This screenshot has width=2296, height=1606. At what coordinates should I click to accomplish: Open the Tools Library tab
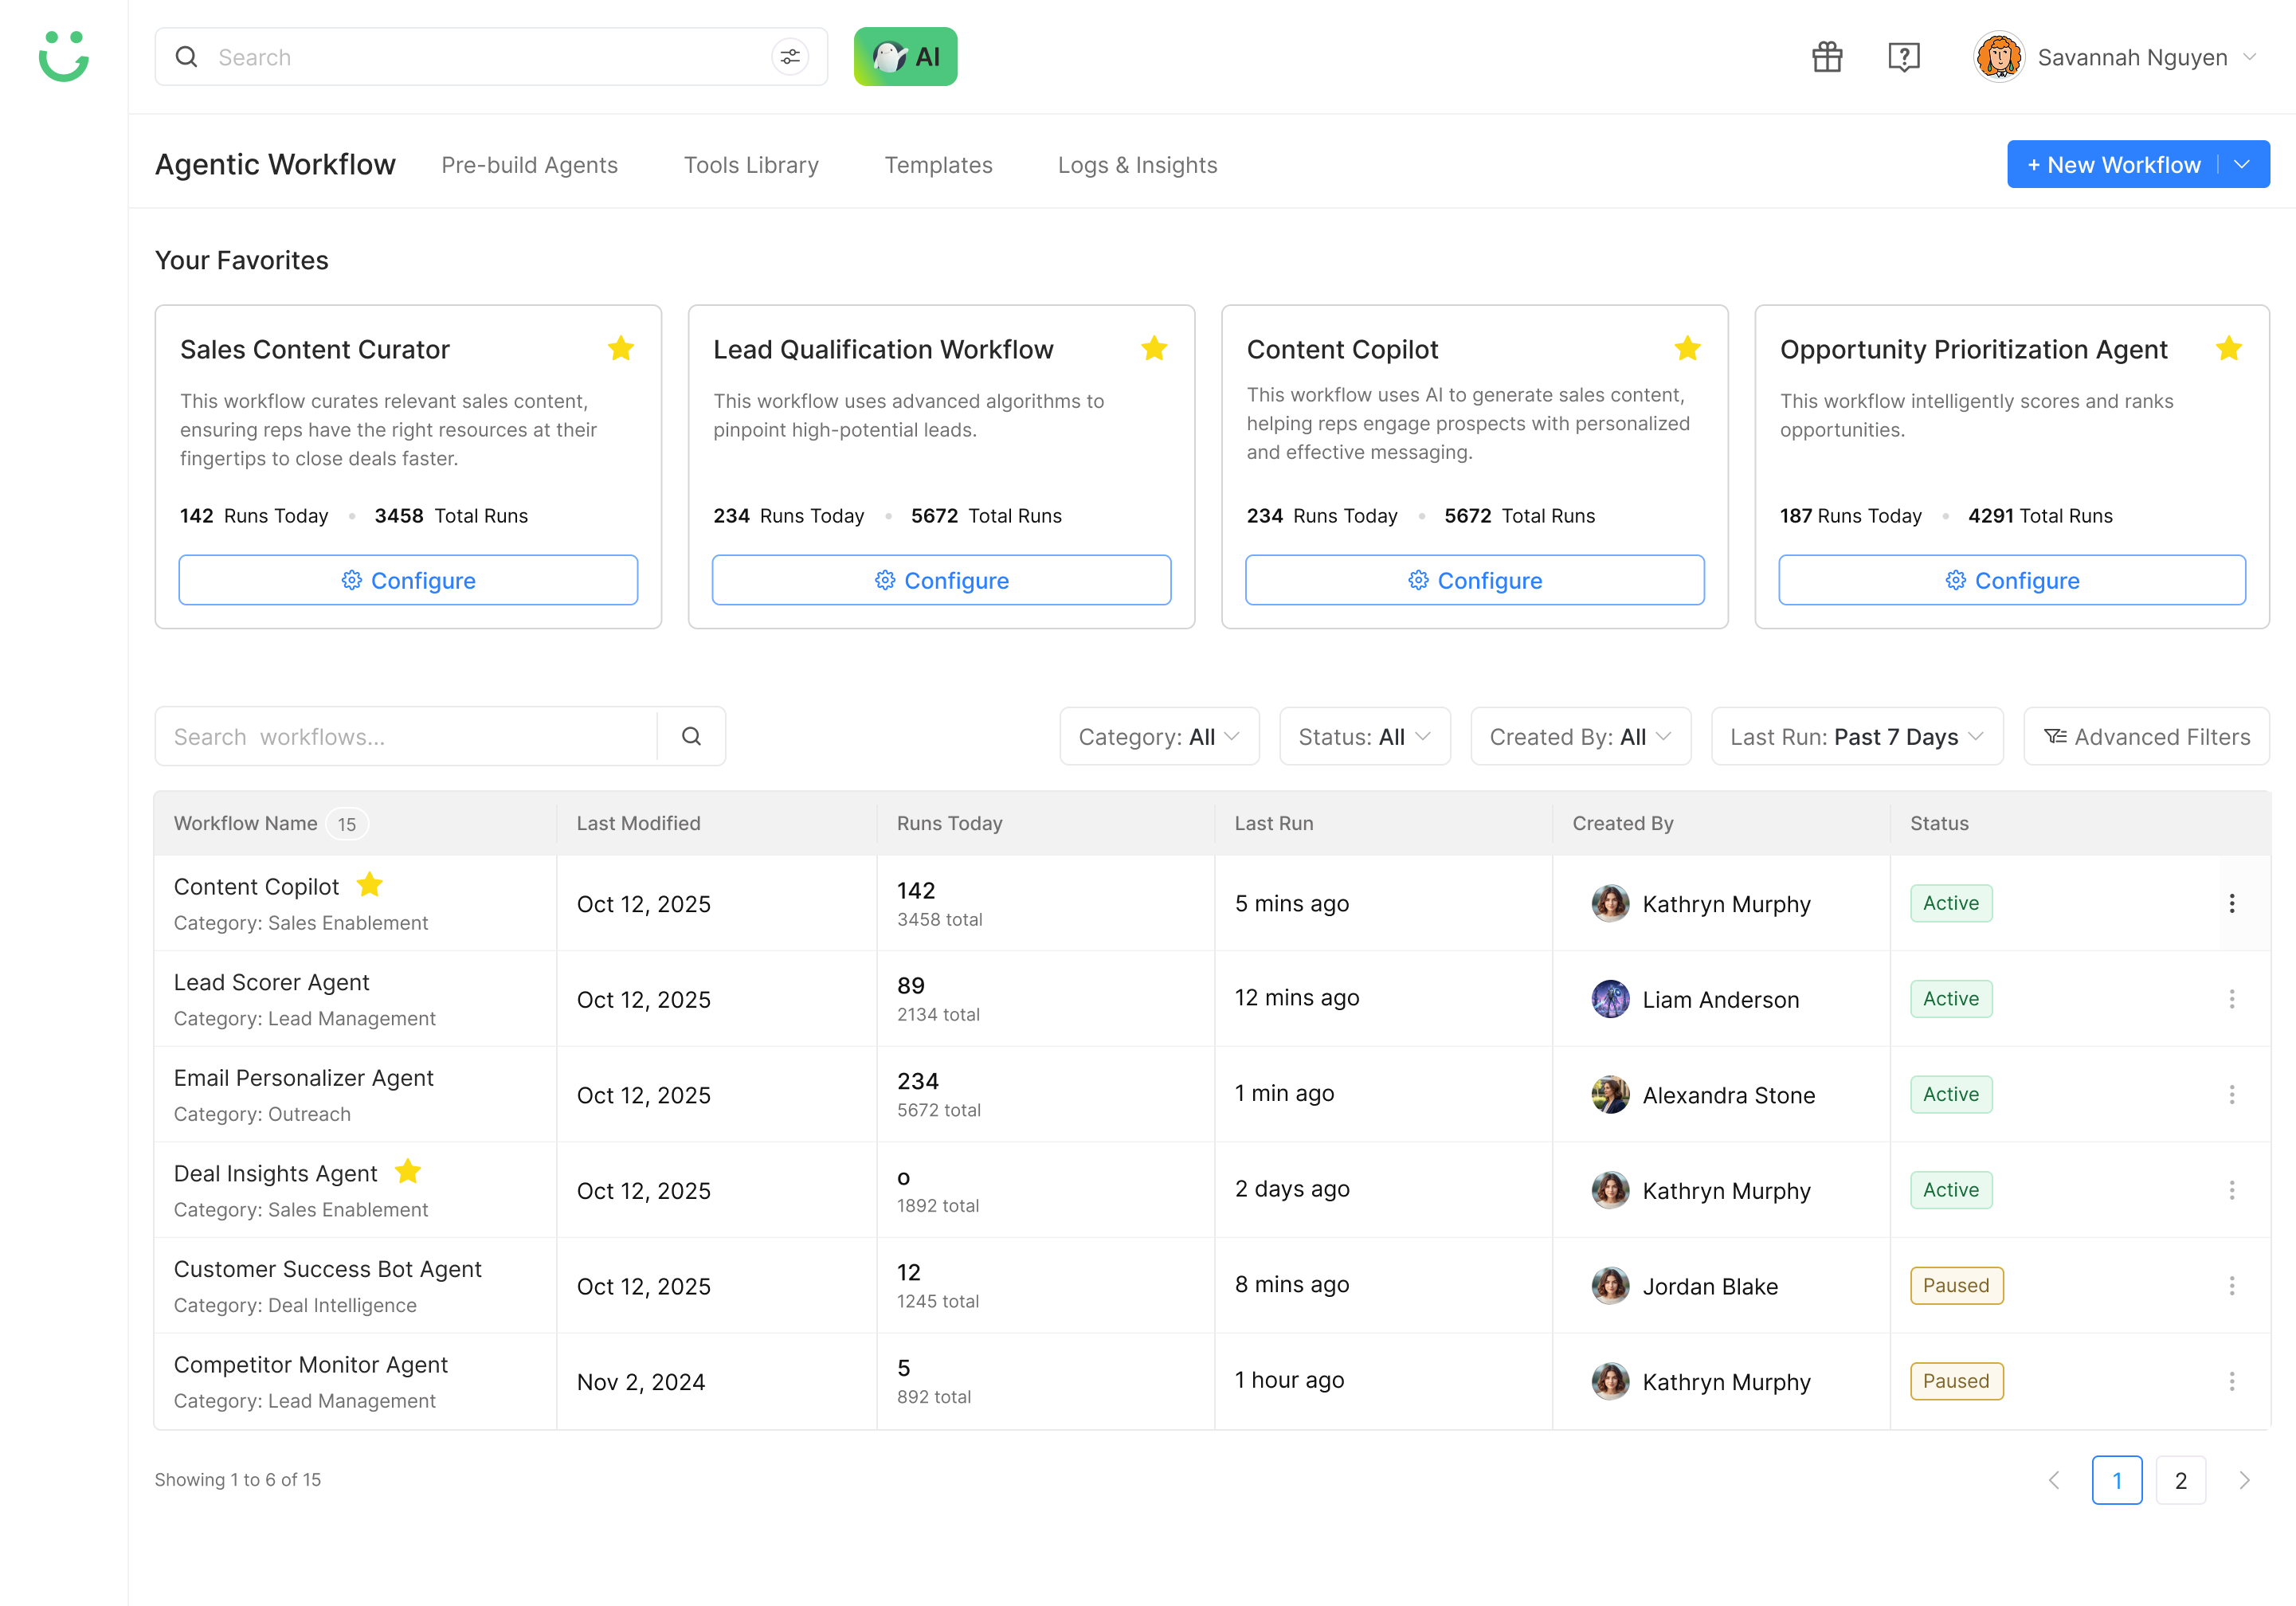[x=751, y=165]
